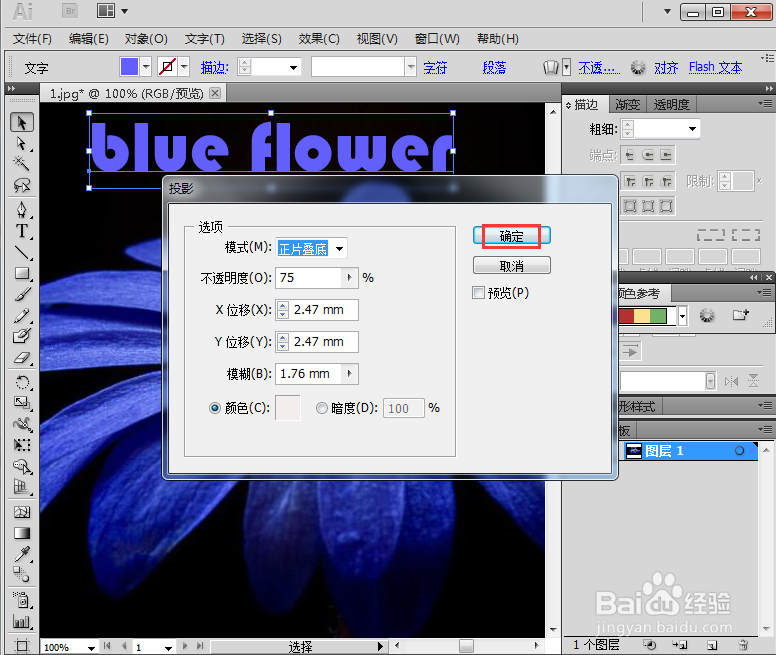Click the Cancel button in drop shadow dialog

pos(511,266)
